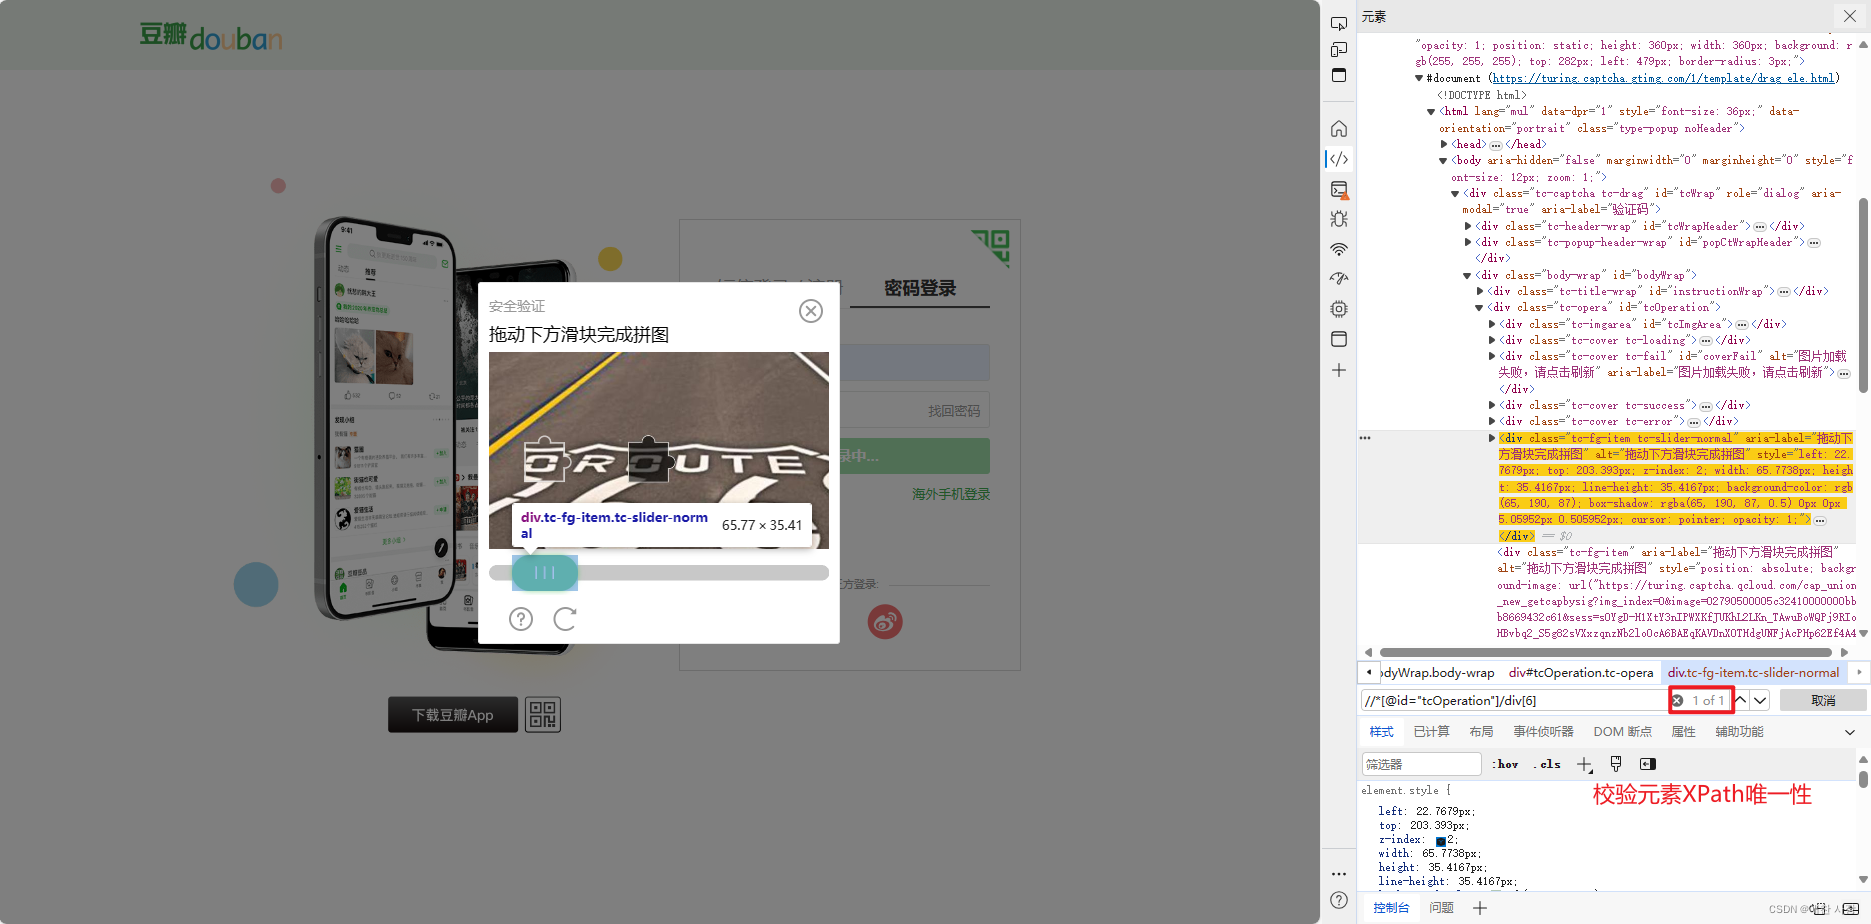Image resolution: width=1871 pixels, height=924 pixels.
Task: Collapse the tcOperation div node
Action: click(1479, 308)
